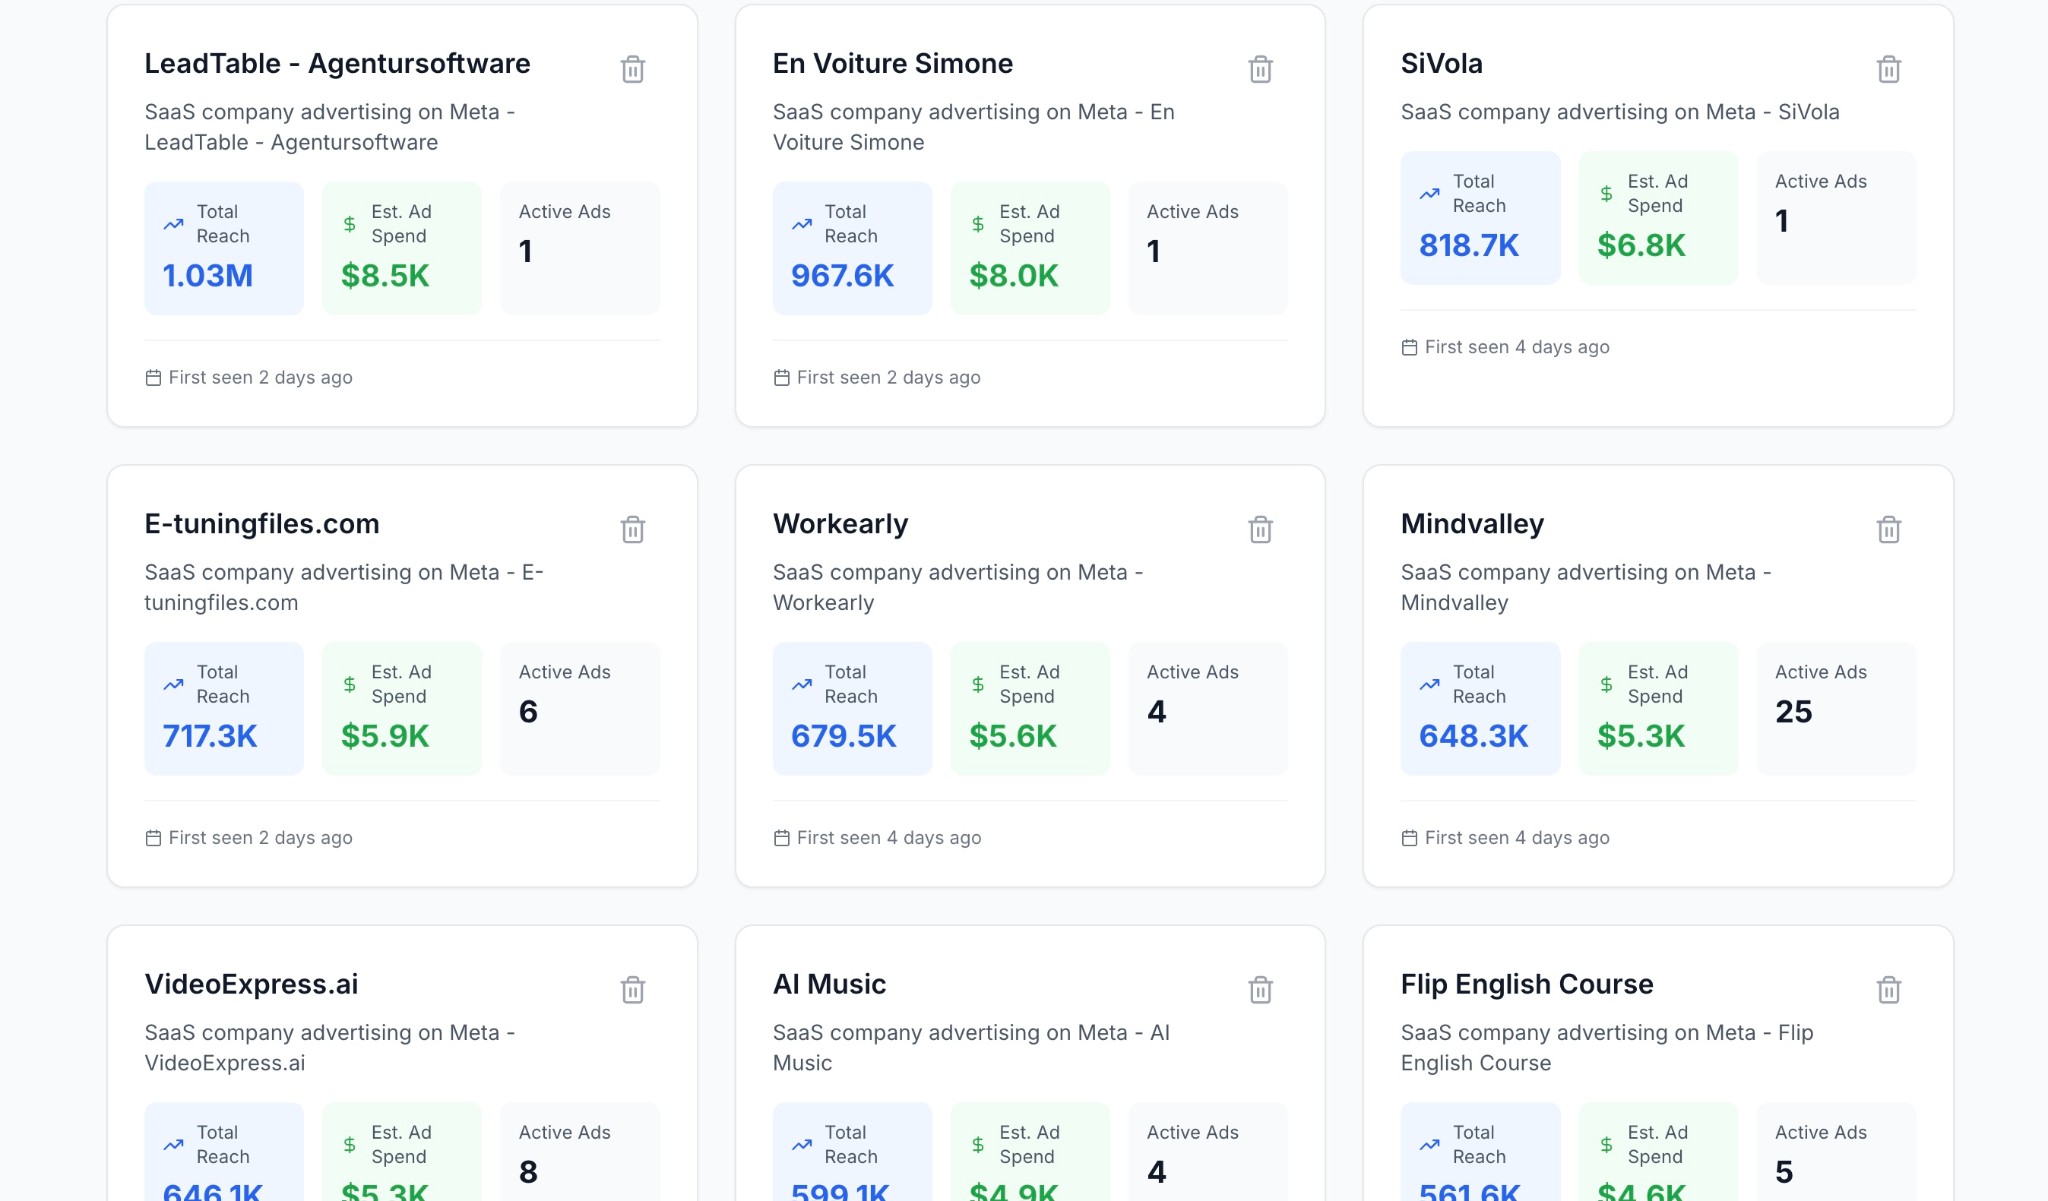Image resolution: width=2048 pixels, height=1201 pixels.
Task: Delete the Mindvalley card
Action: (1888, 529)
